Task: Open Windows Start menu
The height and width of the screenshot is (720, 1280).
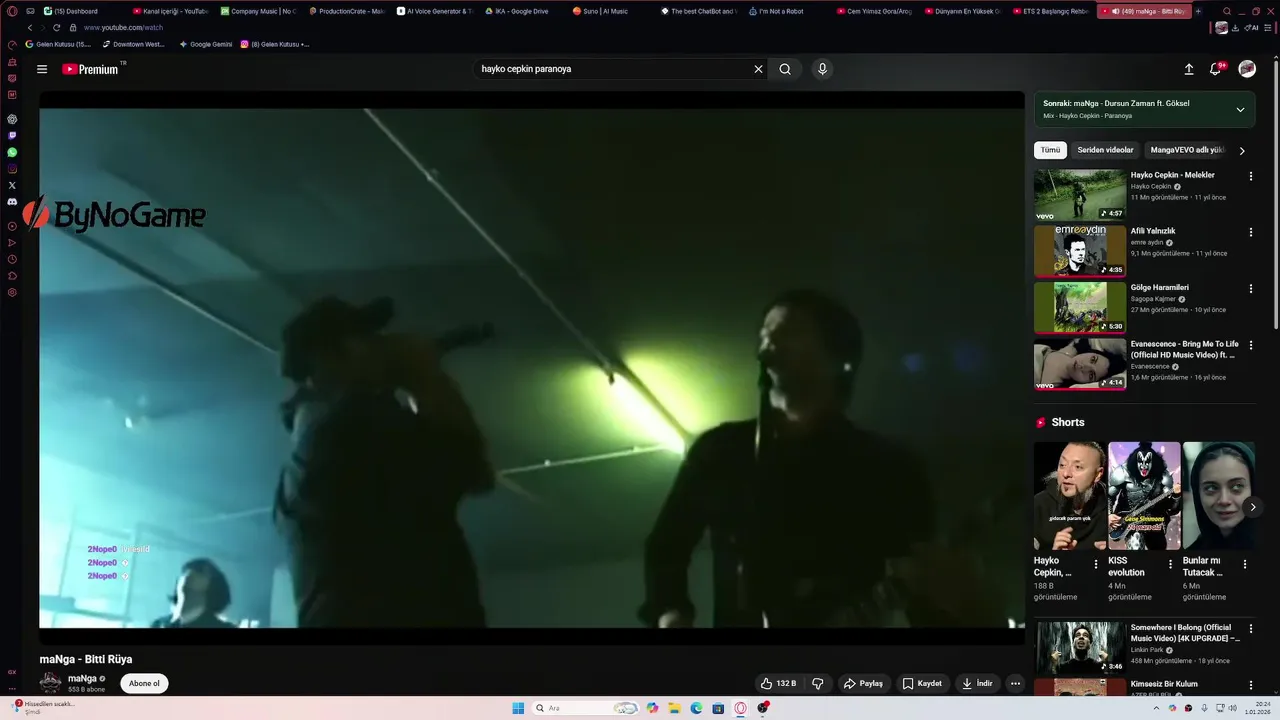Action: point(518,708)
